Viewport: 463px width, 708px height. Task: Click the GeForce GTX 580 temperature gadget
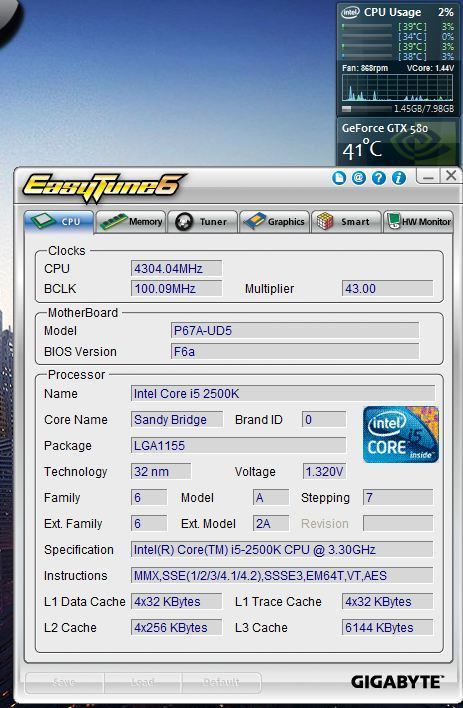click(399, 142)
